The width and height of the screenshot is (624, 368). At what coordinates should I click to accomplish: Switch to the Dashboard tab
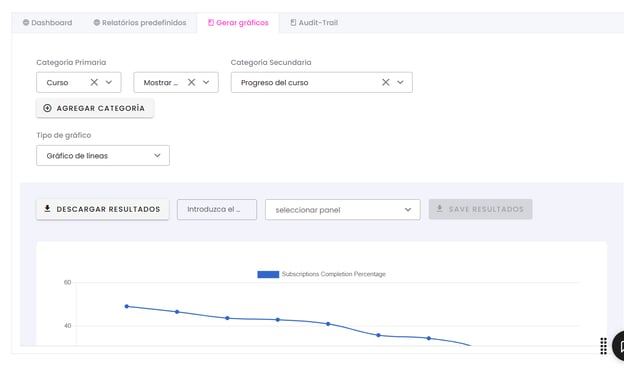coord(47,23)
